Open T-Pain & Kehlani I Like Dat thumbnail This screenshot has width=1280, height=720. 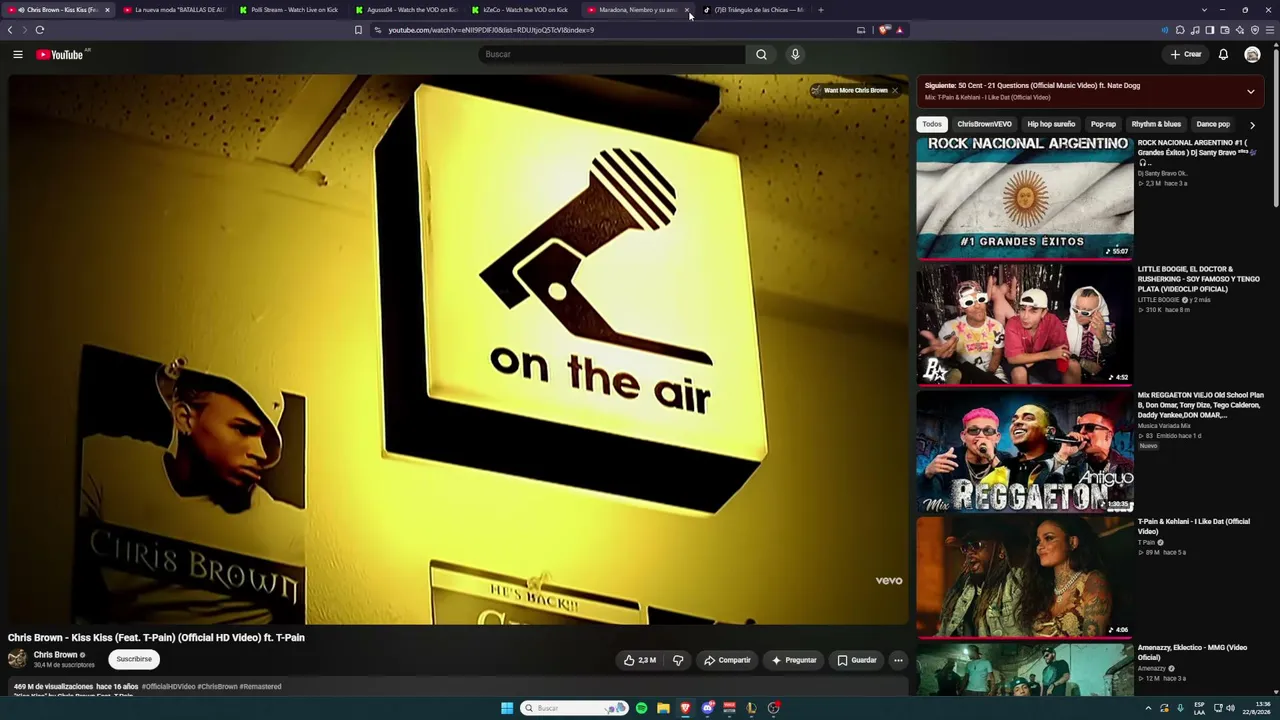(x=1025, y=576)
